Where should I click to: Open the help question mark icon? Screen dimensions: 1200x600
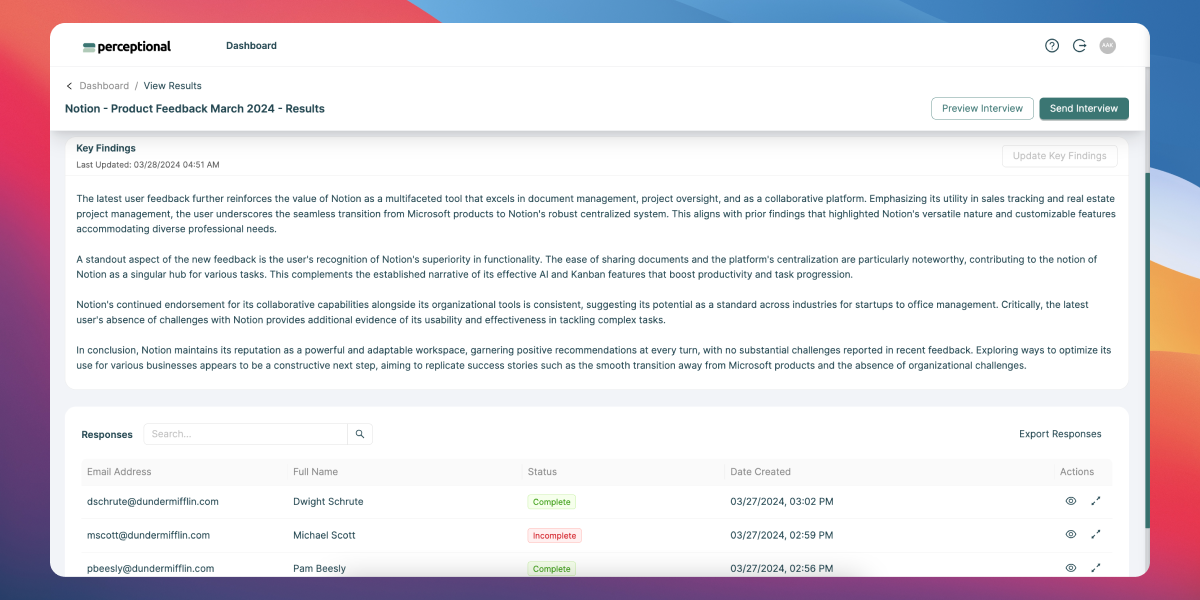[1052, 46]
